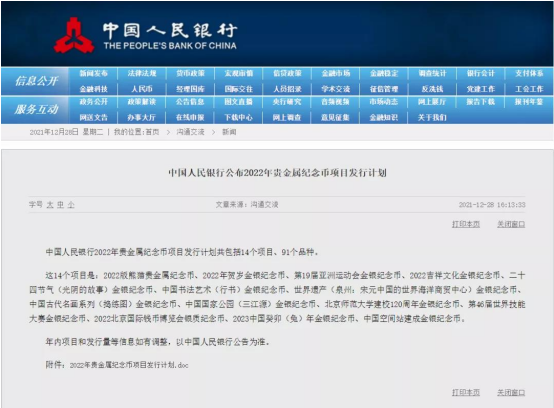The width and height of the screenshot is (554, 408).
Task: Open the 政务公开 service item
Action: pyautogui.click(x=93, y=102)
